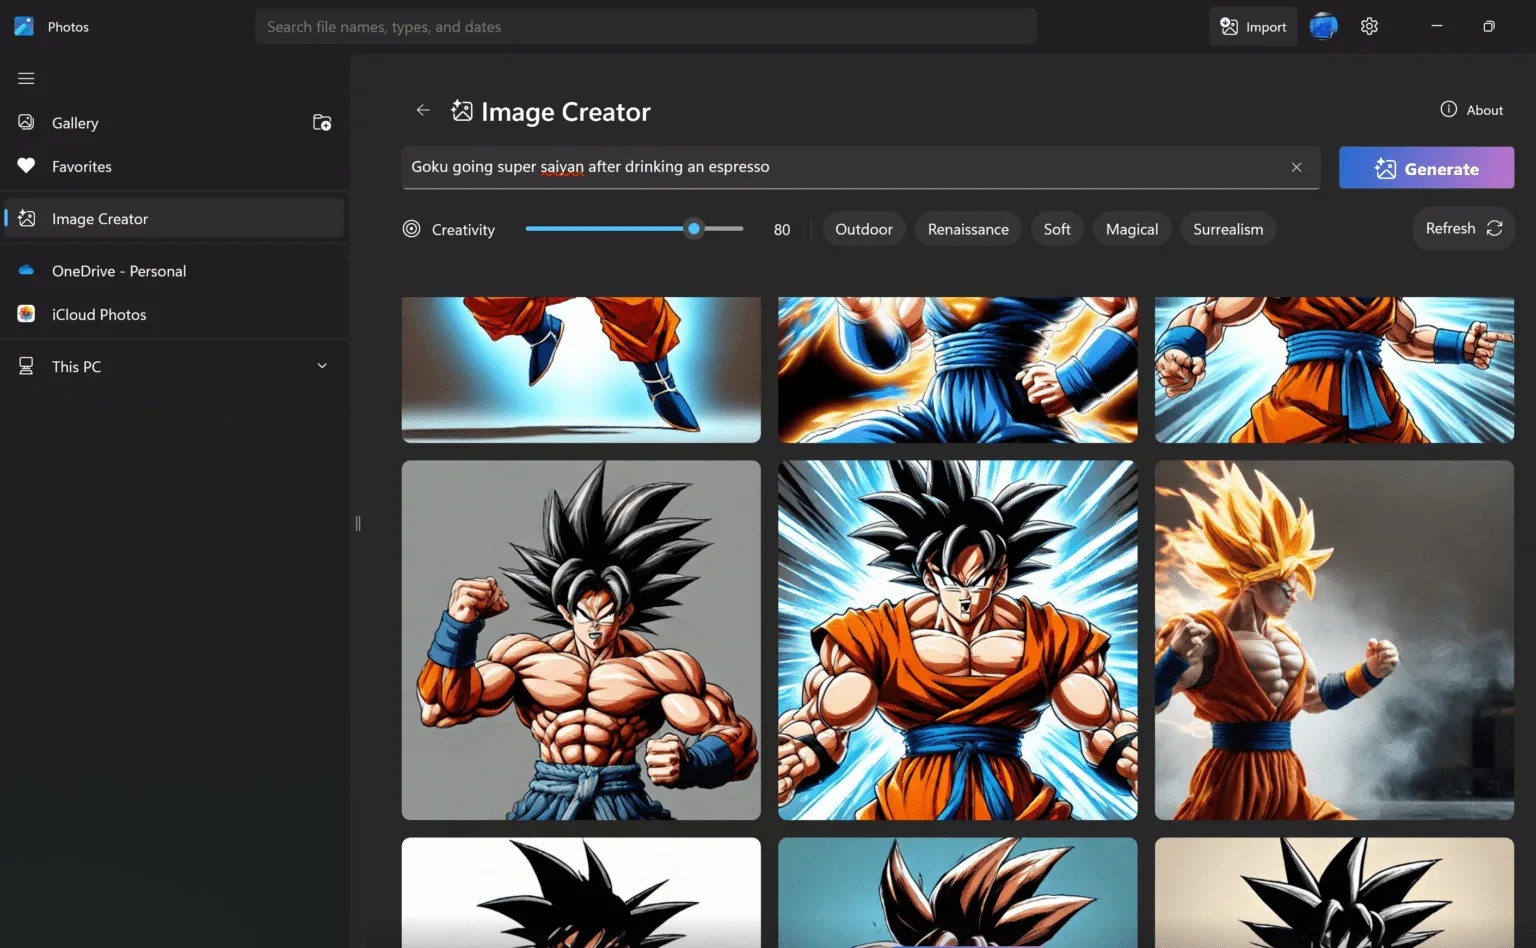The height and width of the screenshot is (948, 1536).
Task: Click the Creativity slider handle
Action: pos(694,229)
